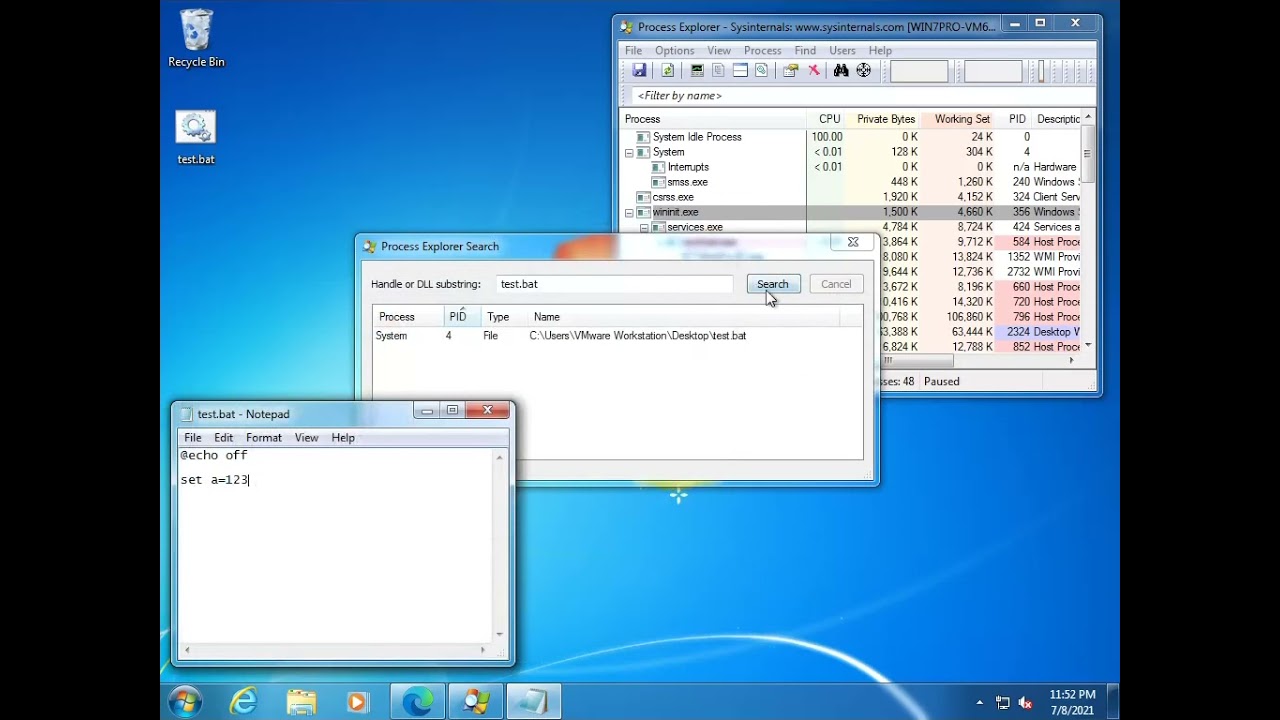Click the 'set a=123' line in Notepad

point(215,480)
